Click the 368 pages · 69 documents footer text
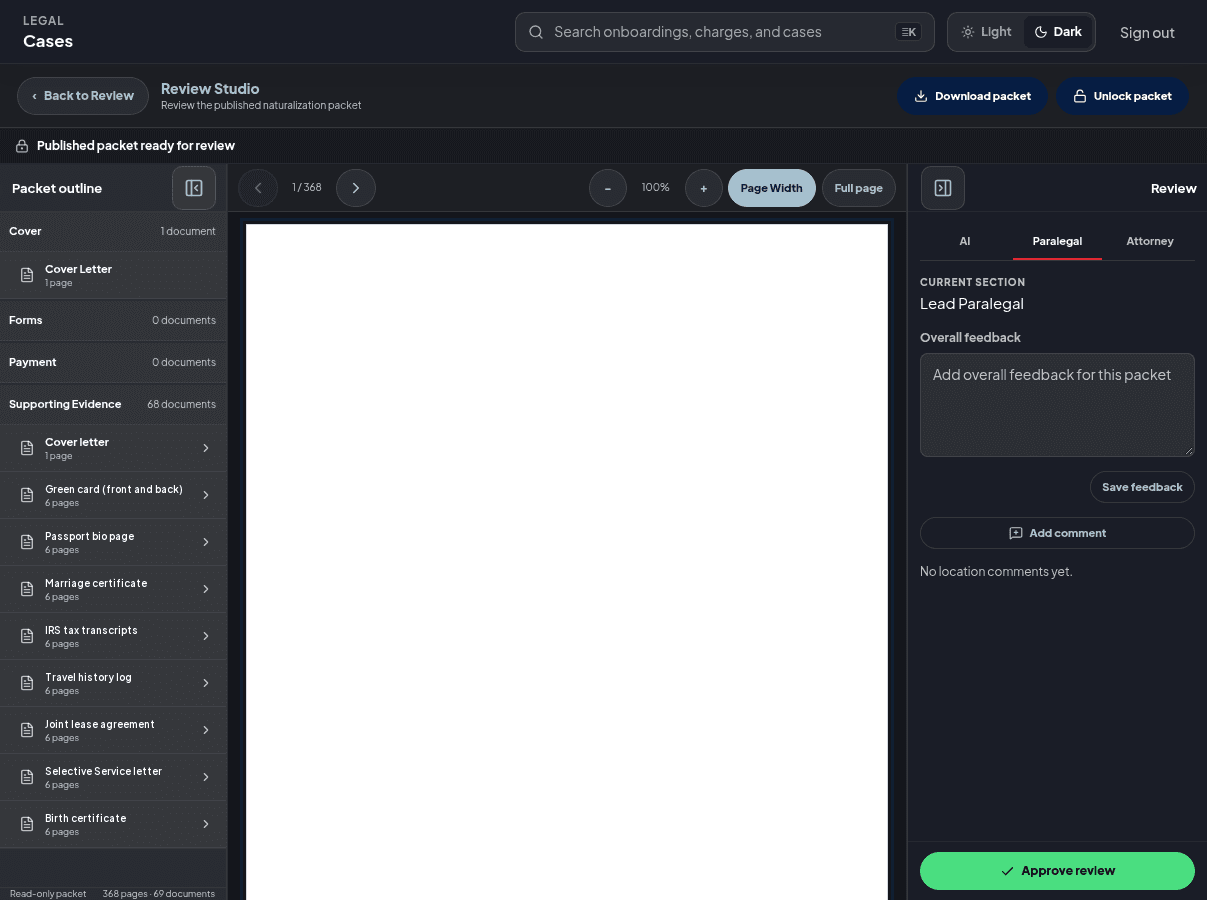Screen dimensions: 1207x900 [158, 894]
